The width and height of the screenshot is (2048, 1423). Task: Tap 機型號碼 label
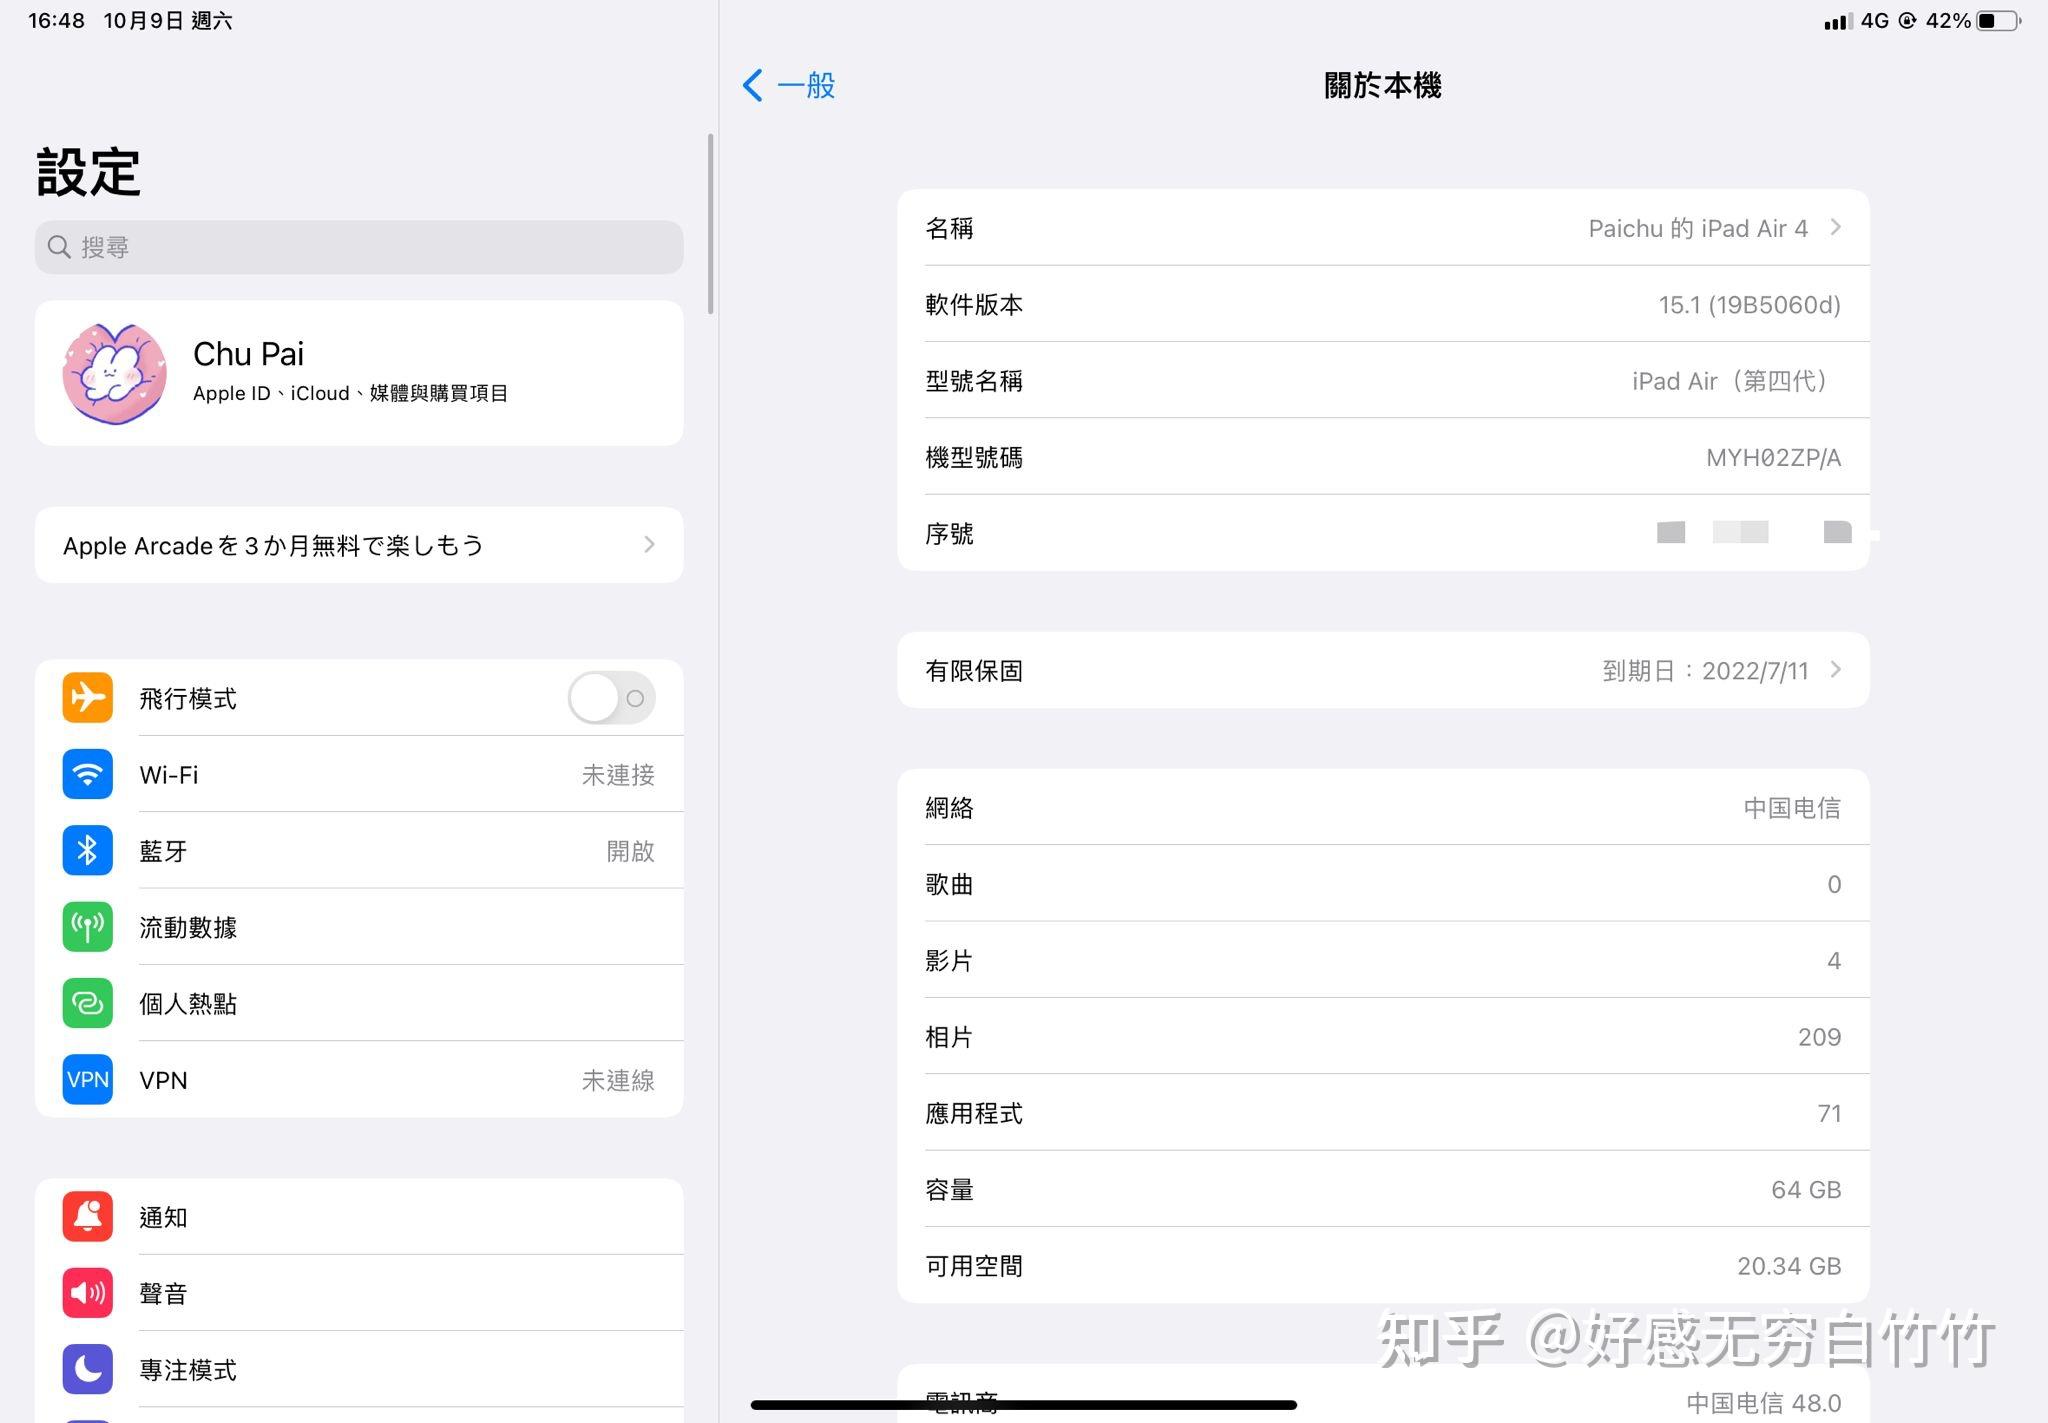974,458
